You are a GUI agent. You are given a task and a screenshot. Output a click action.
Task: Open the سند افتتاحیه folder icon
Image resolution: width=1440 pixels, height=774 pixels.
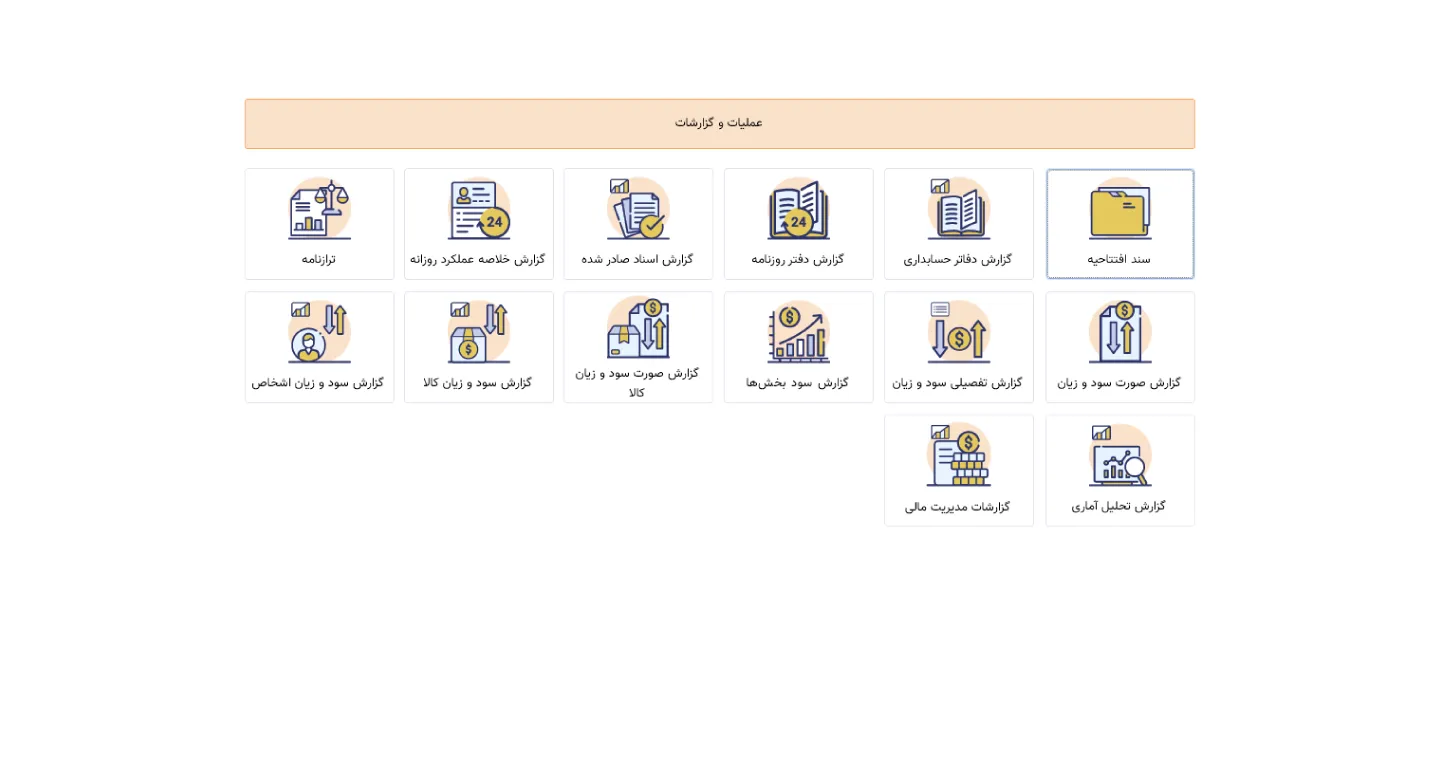(1120, 210)
